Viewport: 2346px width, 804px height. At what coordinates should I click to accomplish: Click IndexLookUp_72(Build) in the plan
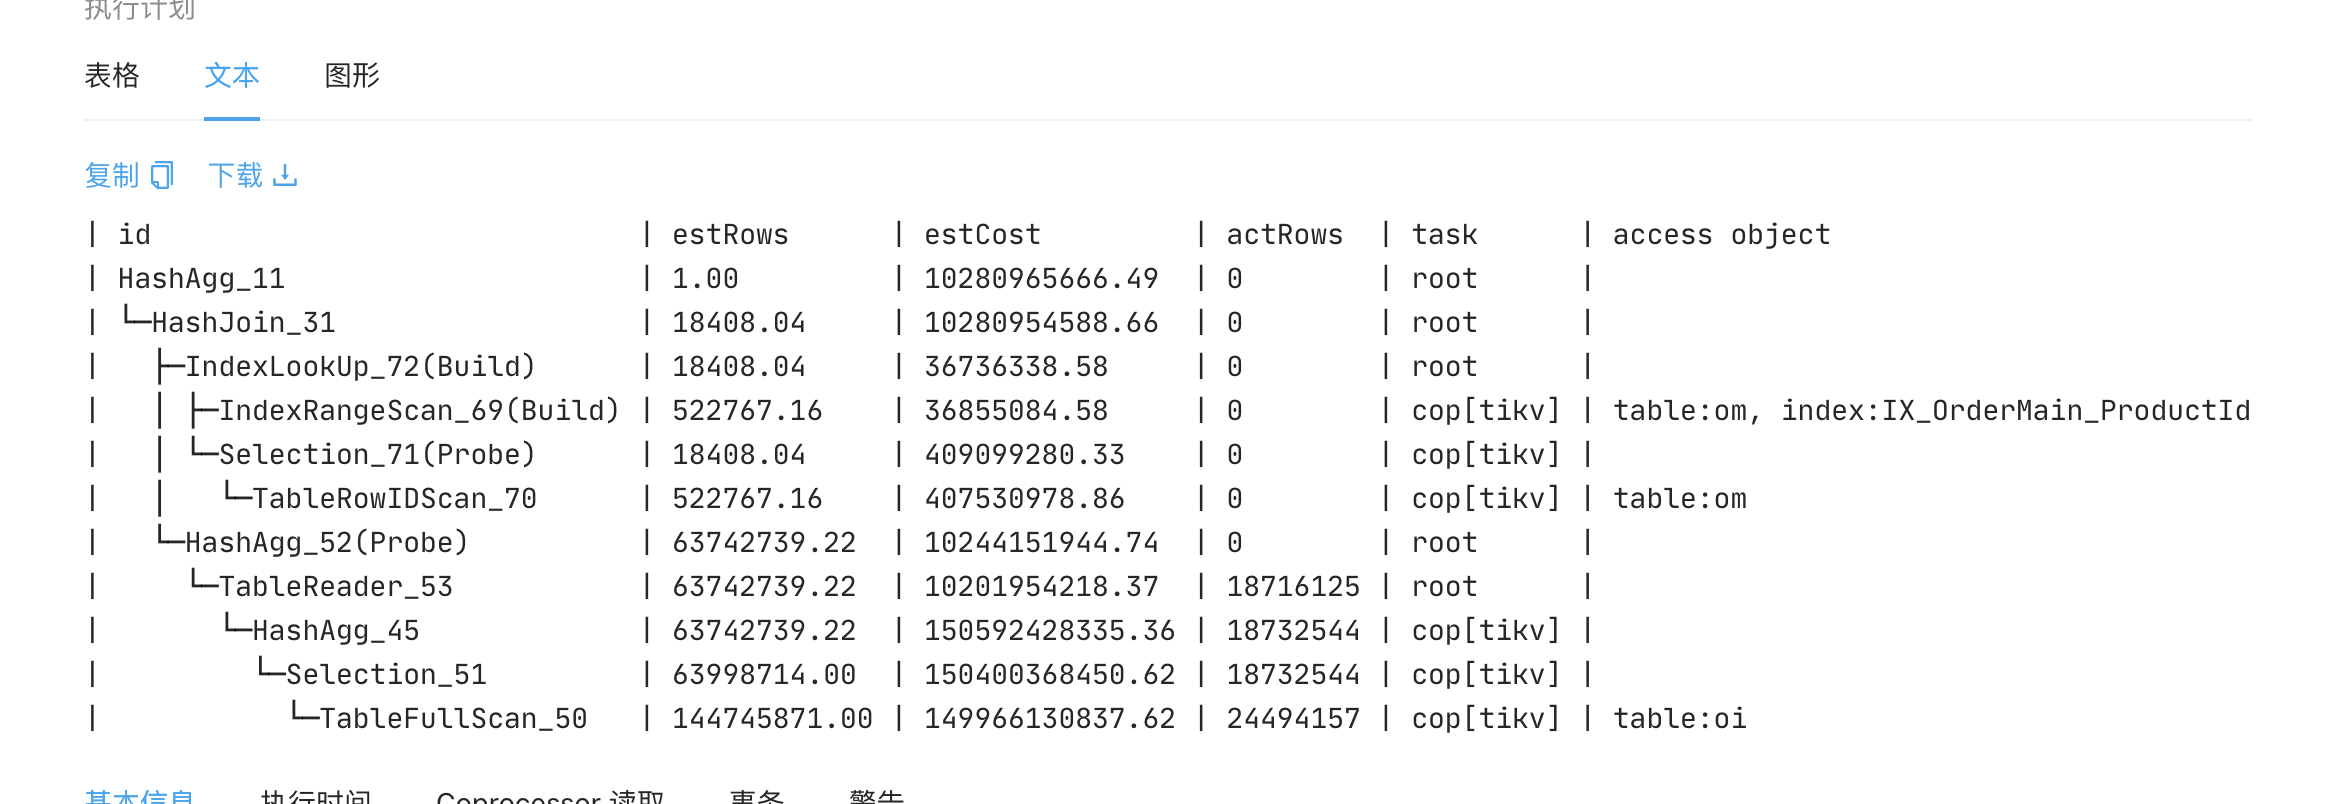(360, 367)
